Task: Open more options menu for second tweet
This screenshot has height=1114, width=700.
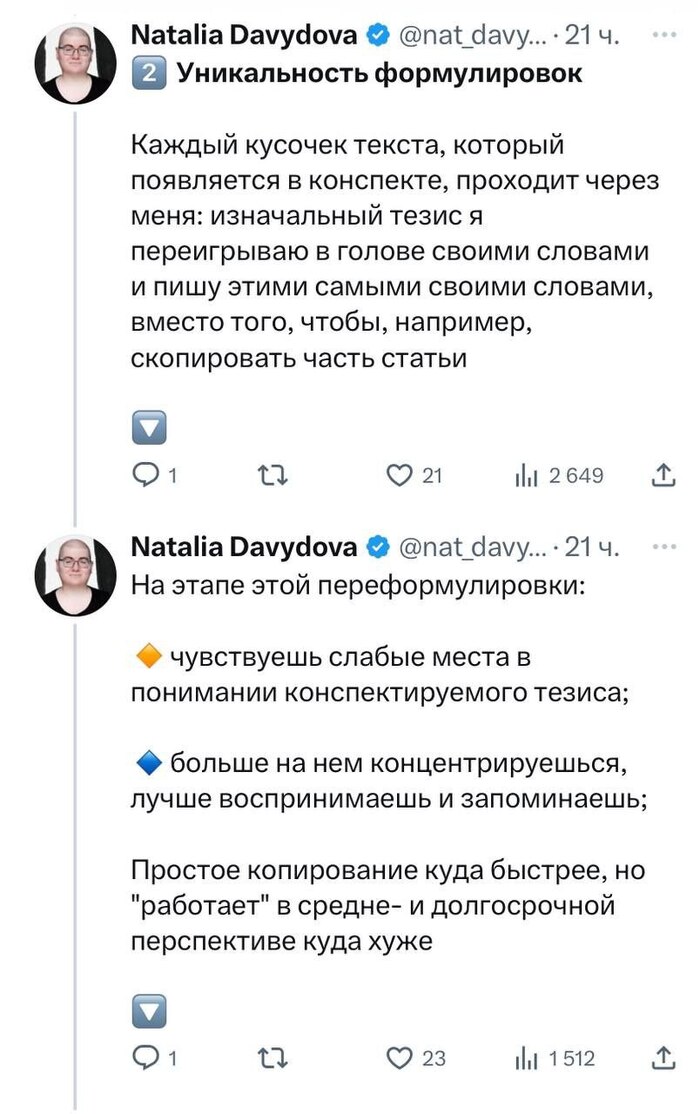Action: pos(662,546)
